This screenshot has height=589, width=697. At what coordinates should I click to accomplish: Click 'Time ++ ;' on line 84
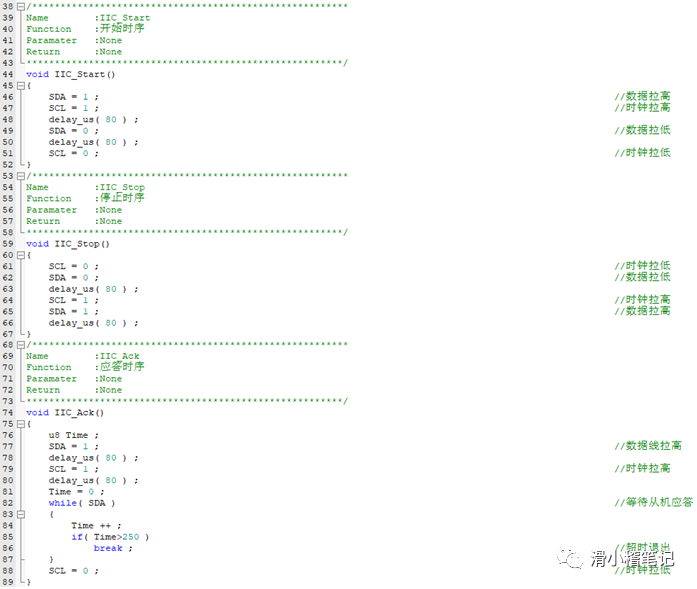click(96, 525)
